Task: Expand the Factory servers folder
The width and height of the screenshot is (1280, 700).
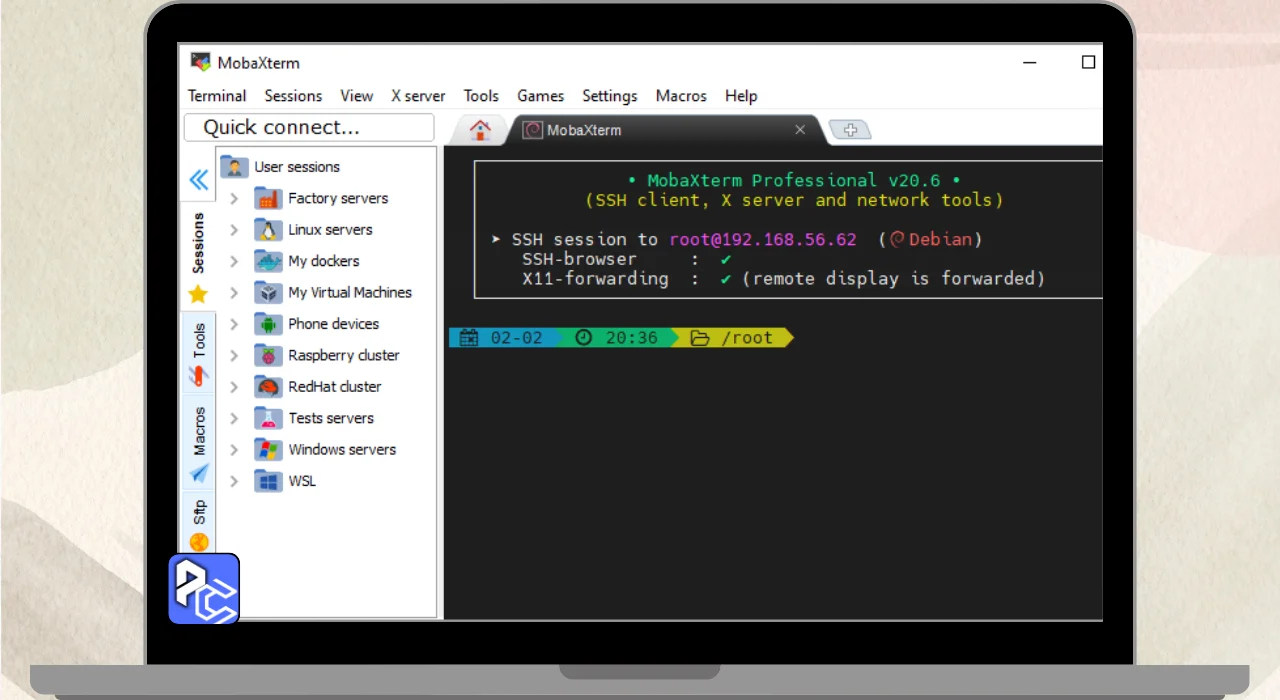Action: coord(234,199)
